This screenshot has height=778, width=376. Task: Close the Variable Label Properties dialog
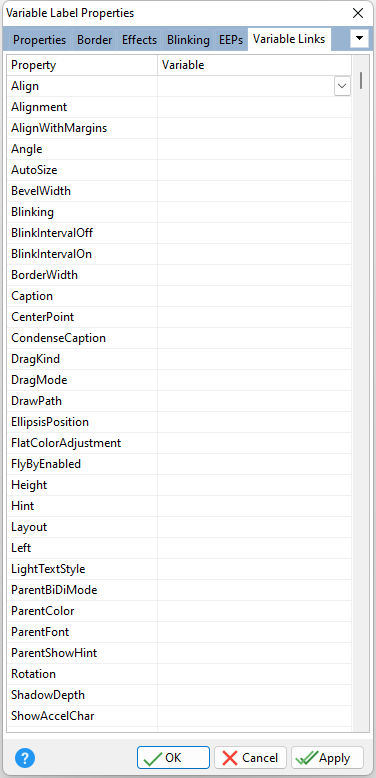[358, 13]
